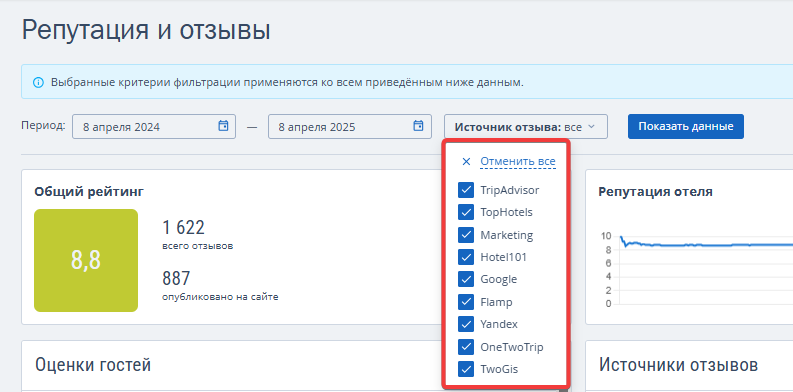
Task: Click the X icon beside Отменить все
Action: tap(466, 161)
